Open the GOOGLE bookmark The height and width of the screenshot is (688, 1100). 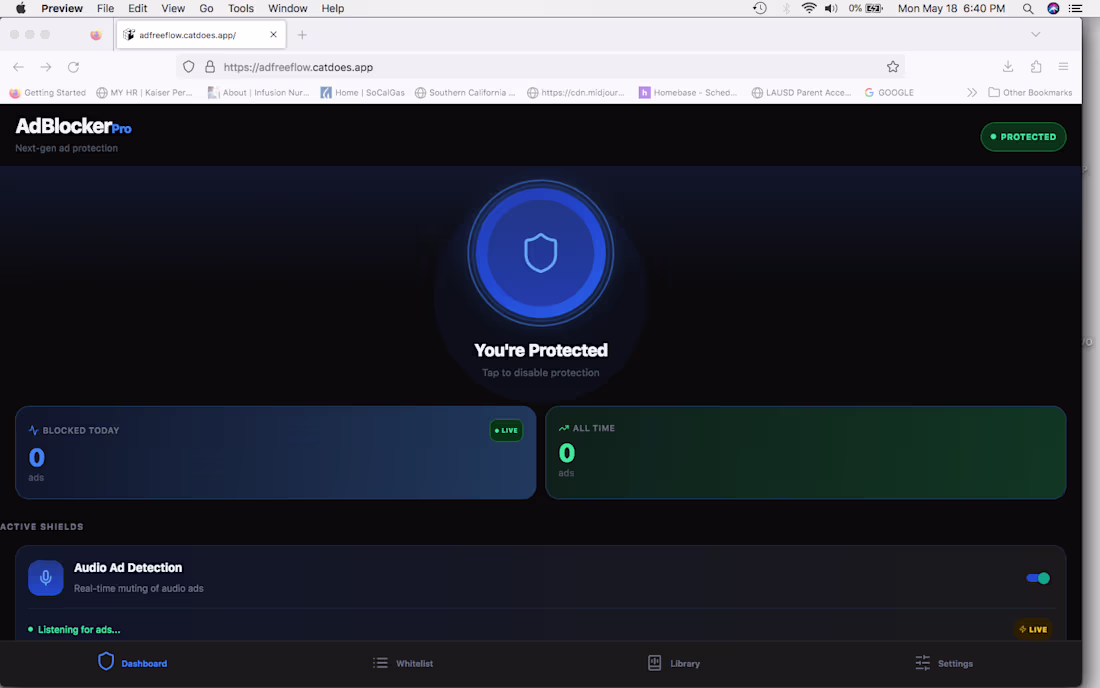click(889, 93)
